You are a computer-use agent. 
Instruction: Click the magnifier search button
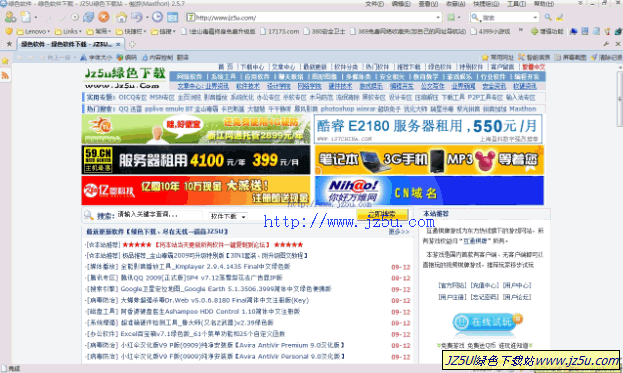[548, 17]
